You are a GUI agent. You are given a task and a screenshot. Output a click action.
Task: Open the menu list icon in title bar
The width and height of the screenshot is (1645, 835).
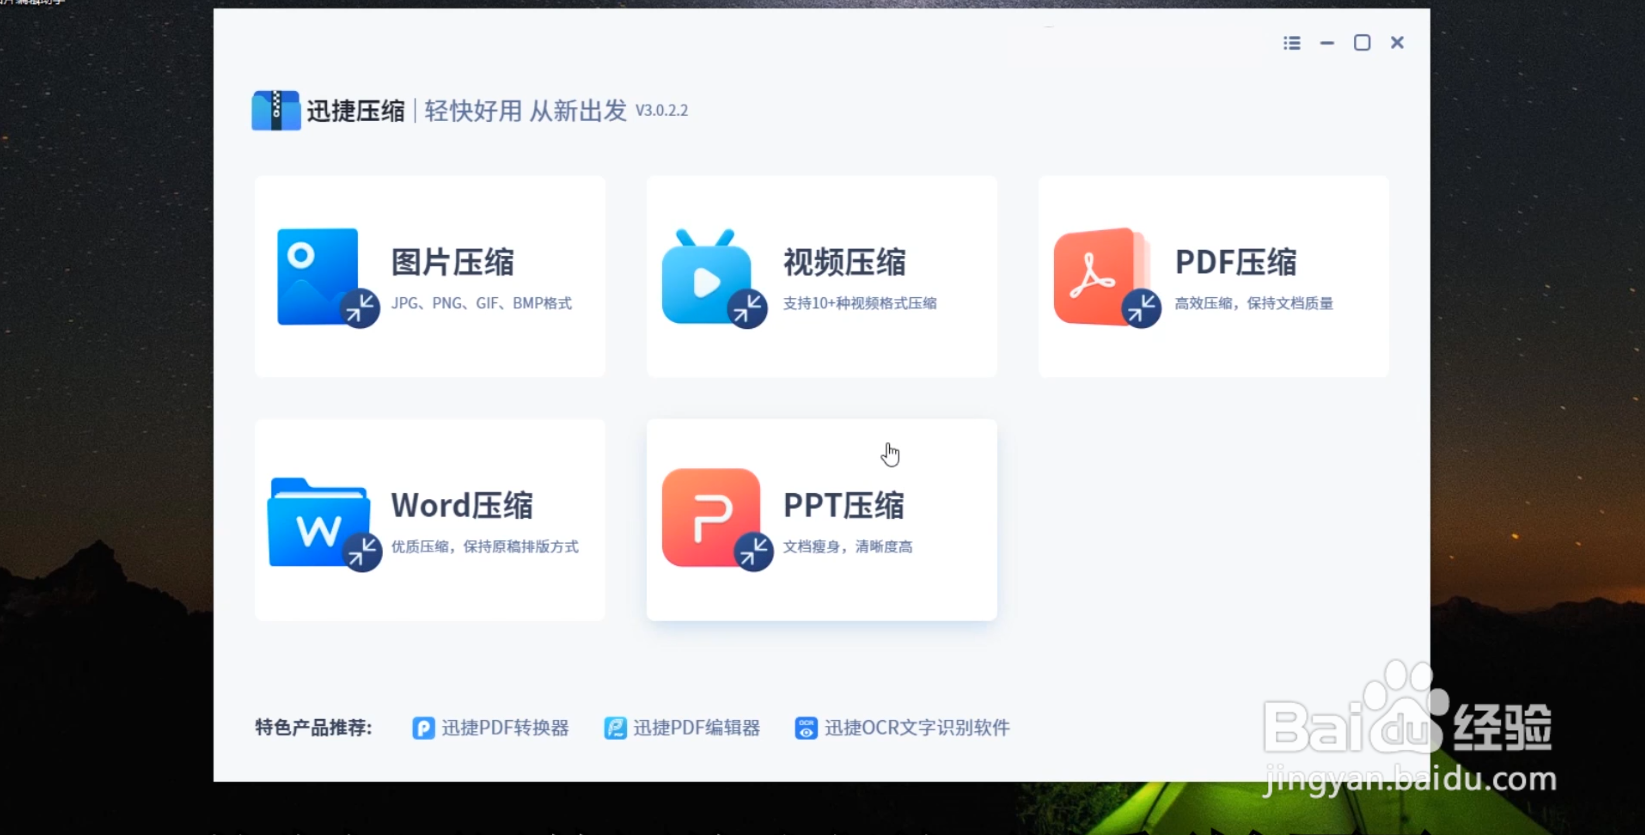(x=1292, y=43)
